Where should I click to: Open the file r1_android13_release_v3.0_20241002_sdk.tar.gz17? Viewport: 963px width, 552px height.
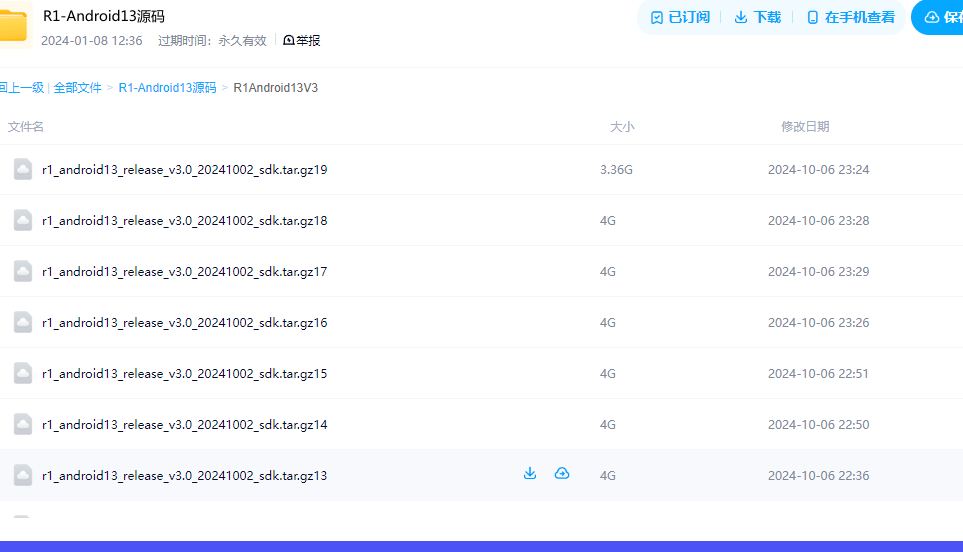pyautogui.click(x=184, y=272)
